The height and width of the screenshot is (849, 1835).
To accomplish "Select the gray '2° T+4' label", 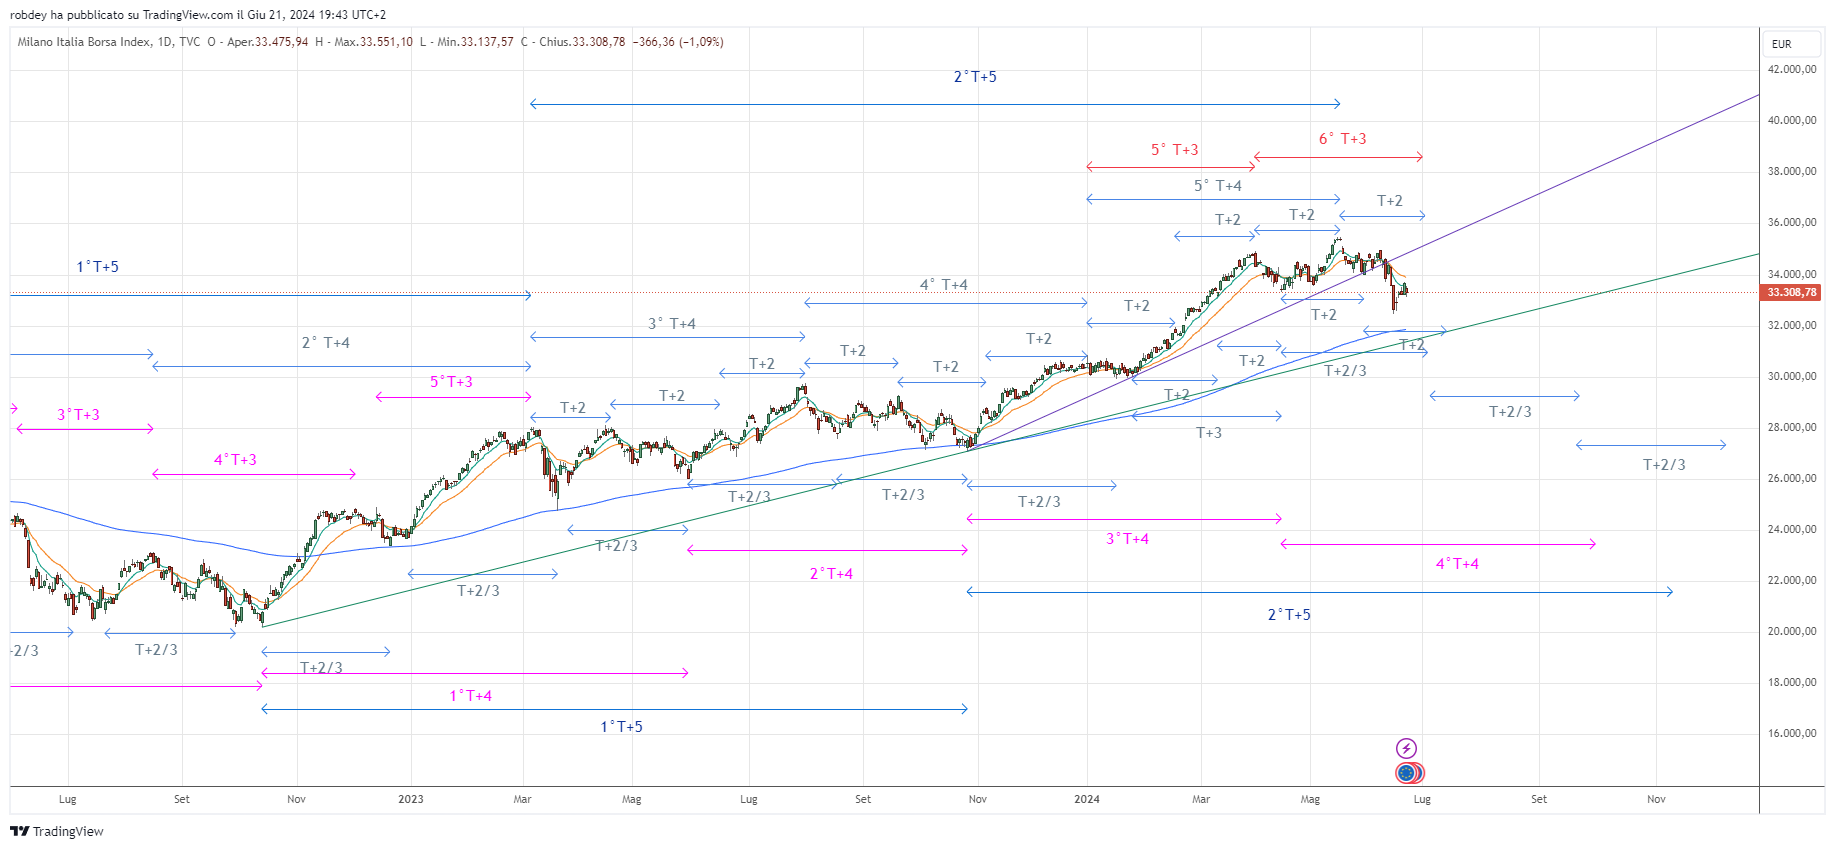I will pos(325,343).
